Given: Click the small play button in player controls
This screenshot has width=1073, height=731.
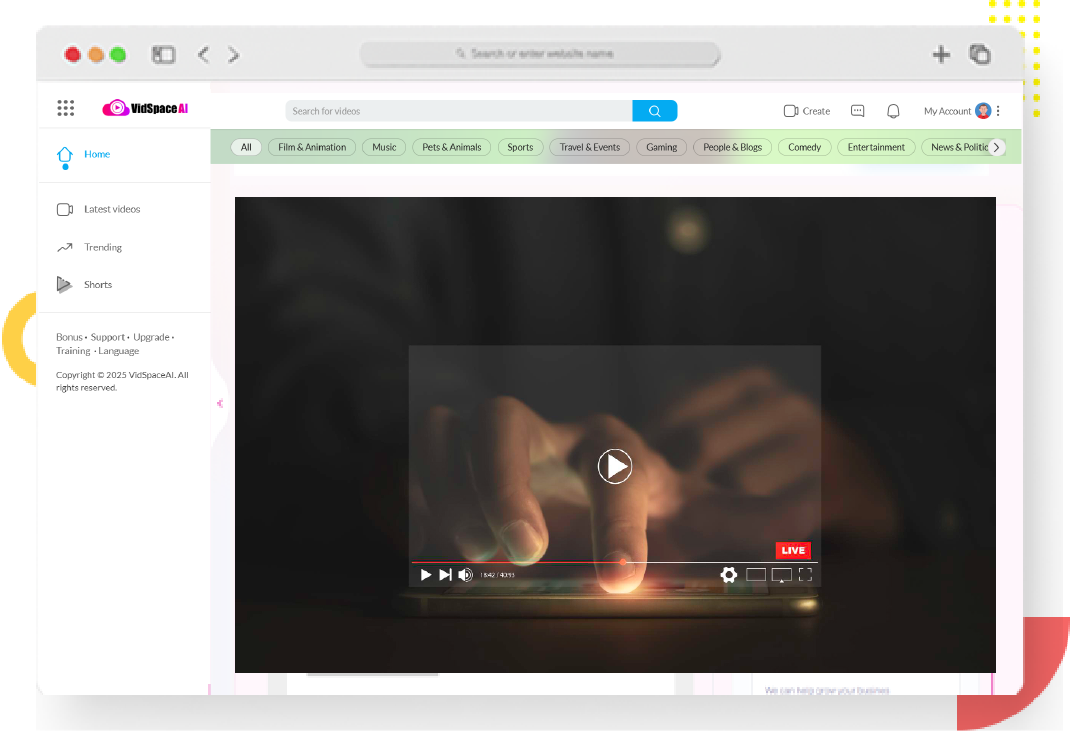Looking at the screenshot, I should [x=426, y=575].
